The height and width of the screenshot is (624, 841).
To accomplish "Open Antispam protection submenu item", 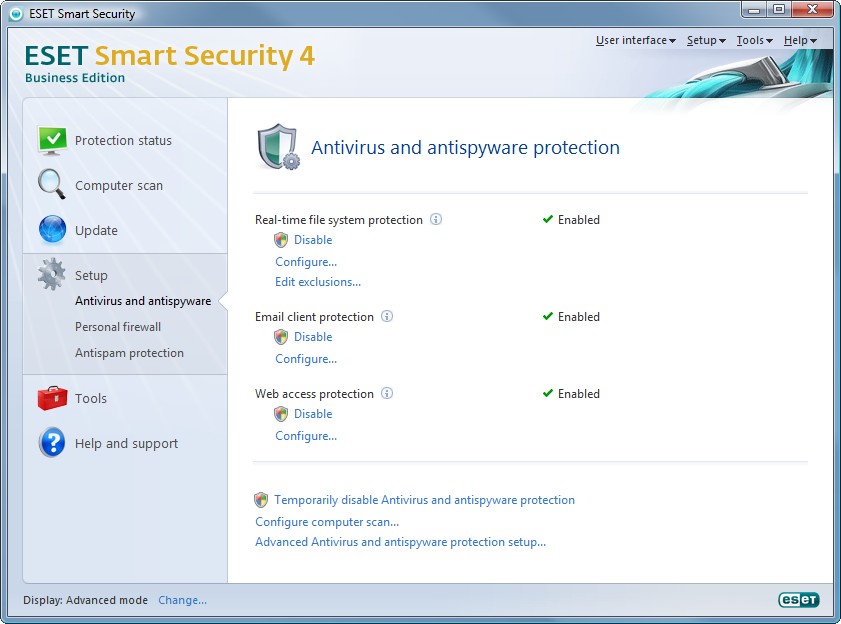I will (x=129, y=353).
